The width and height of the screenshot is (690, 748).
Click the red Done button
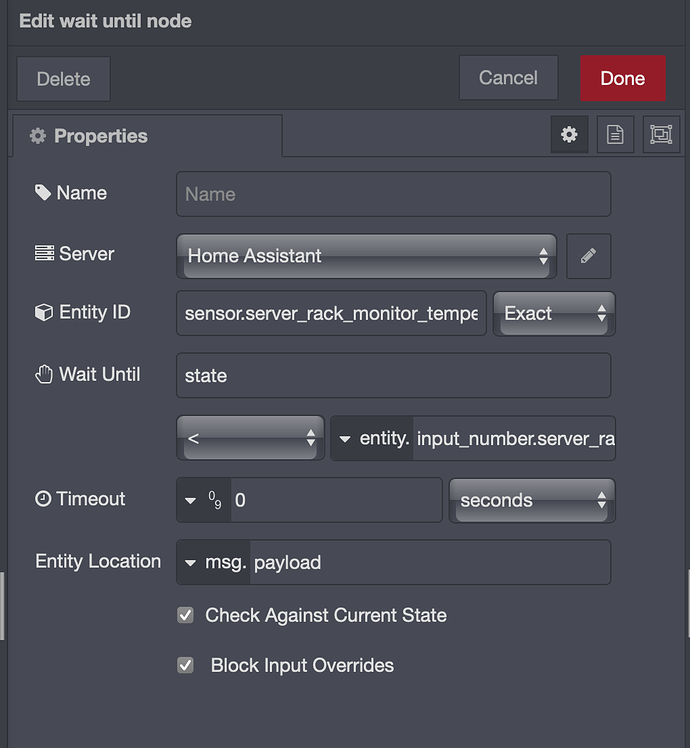coord(623,78)
